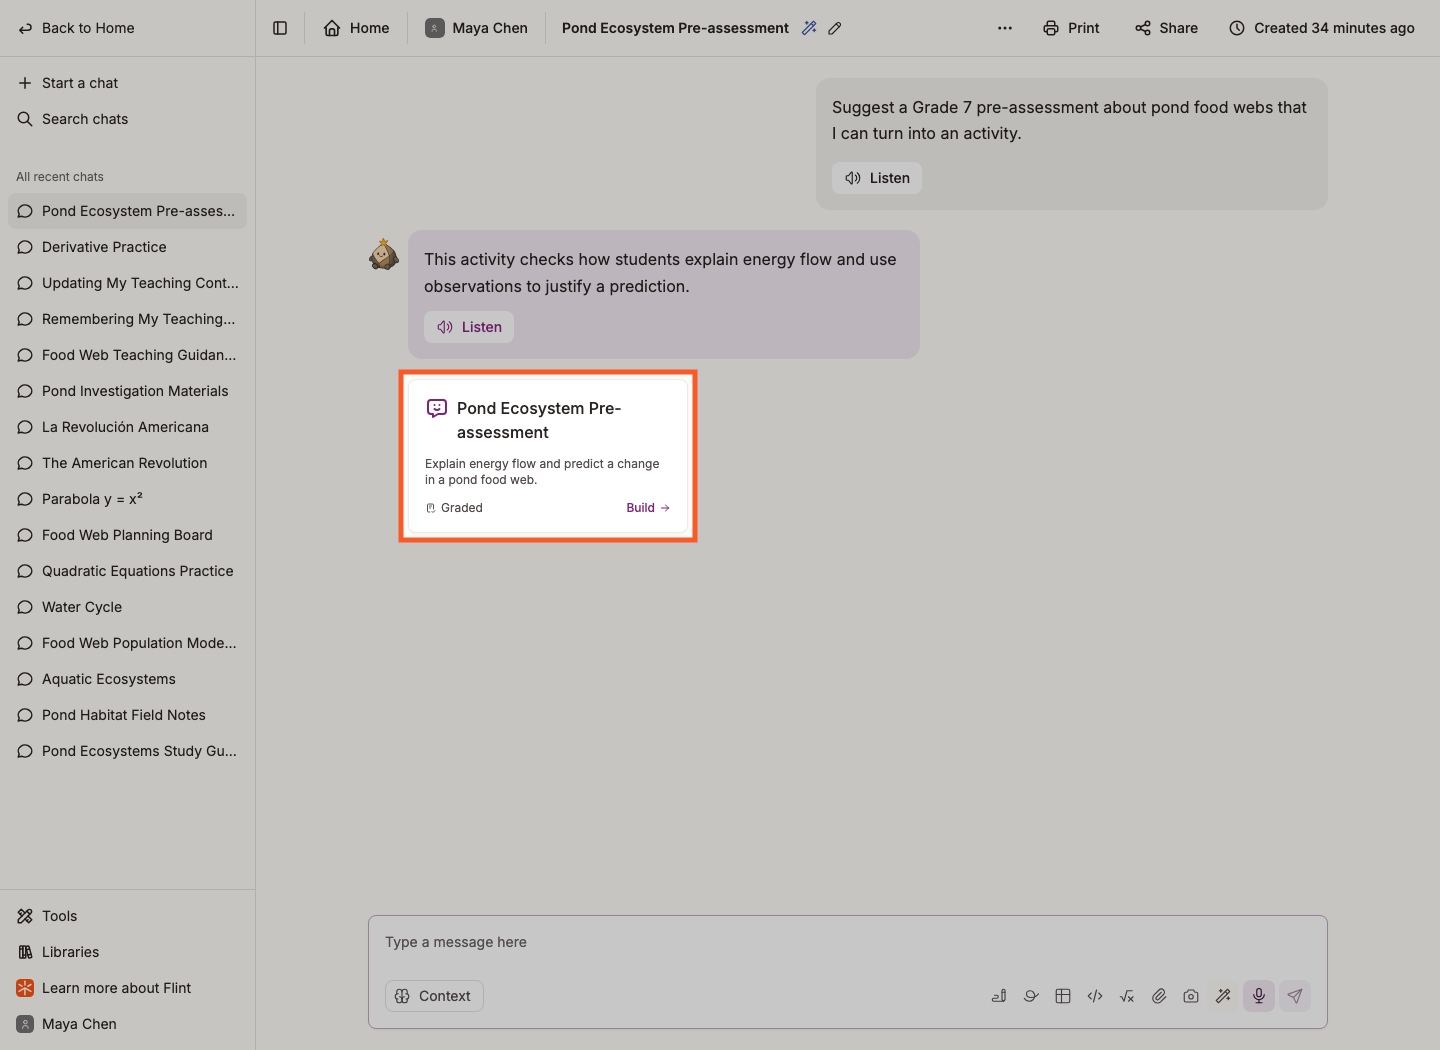Click the Print button
The image size is (1440, 1050).
[1071, 28]
